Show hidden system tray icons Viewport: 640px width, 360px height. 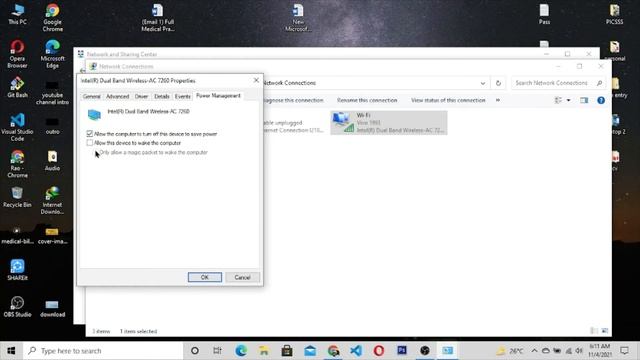click(534, 351)
